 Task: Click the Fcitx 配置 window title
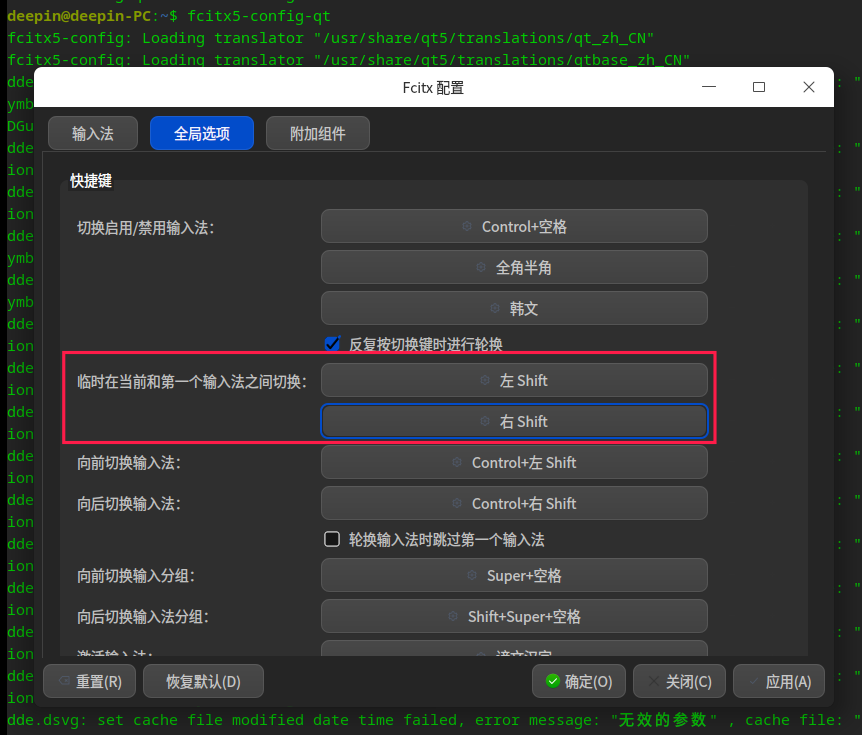pyautogui.click(x=433, y=87)
